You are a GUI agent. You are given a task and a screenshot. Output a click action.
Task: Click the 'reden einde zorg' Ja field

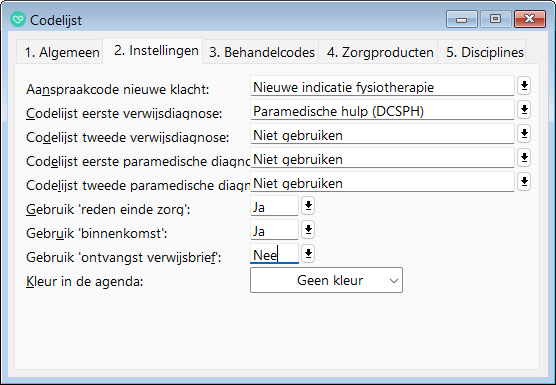click(274, 206)
